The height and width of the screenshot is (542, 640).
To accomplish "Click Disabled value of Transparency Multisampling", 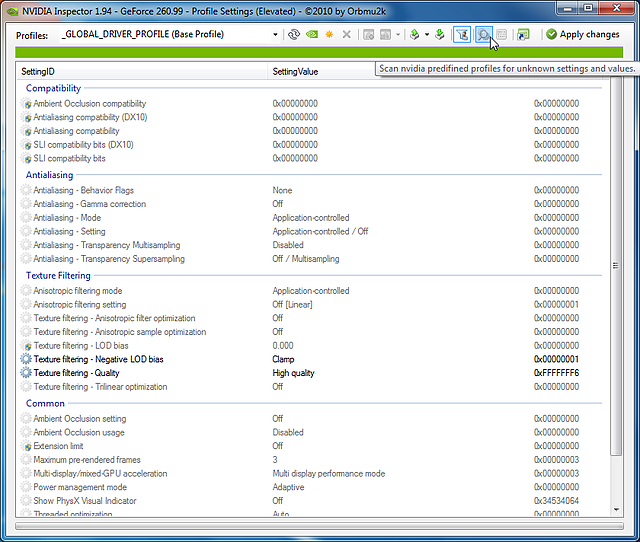I will tap(288, 245).
